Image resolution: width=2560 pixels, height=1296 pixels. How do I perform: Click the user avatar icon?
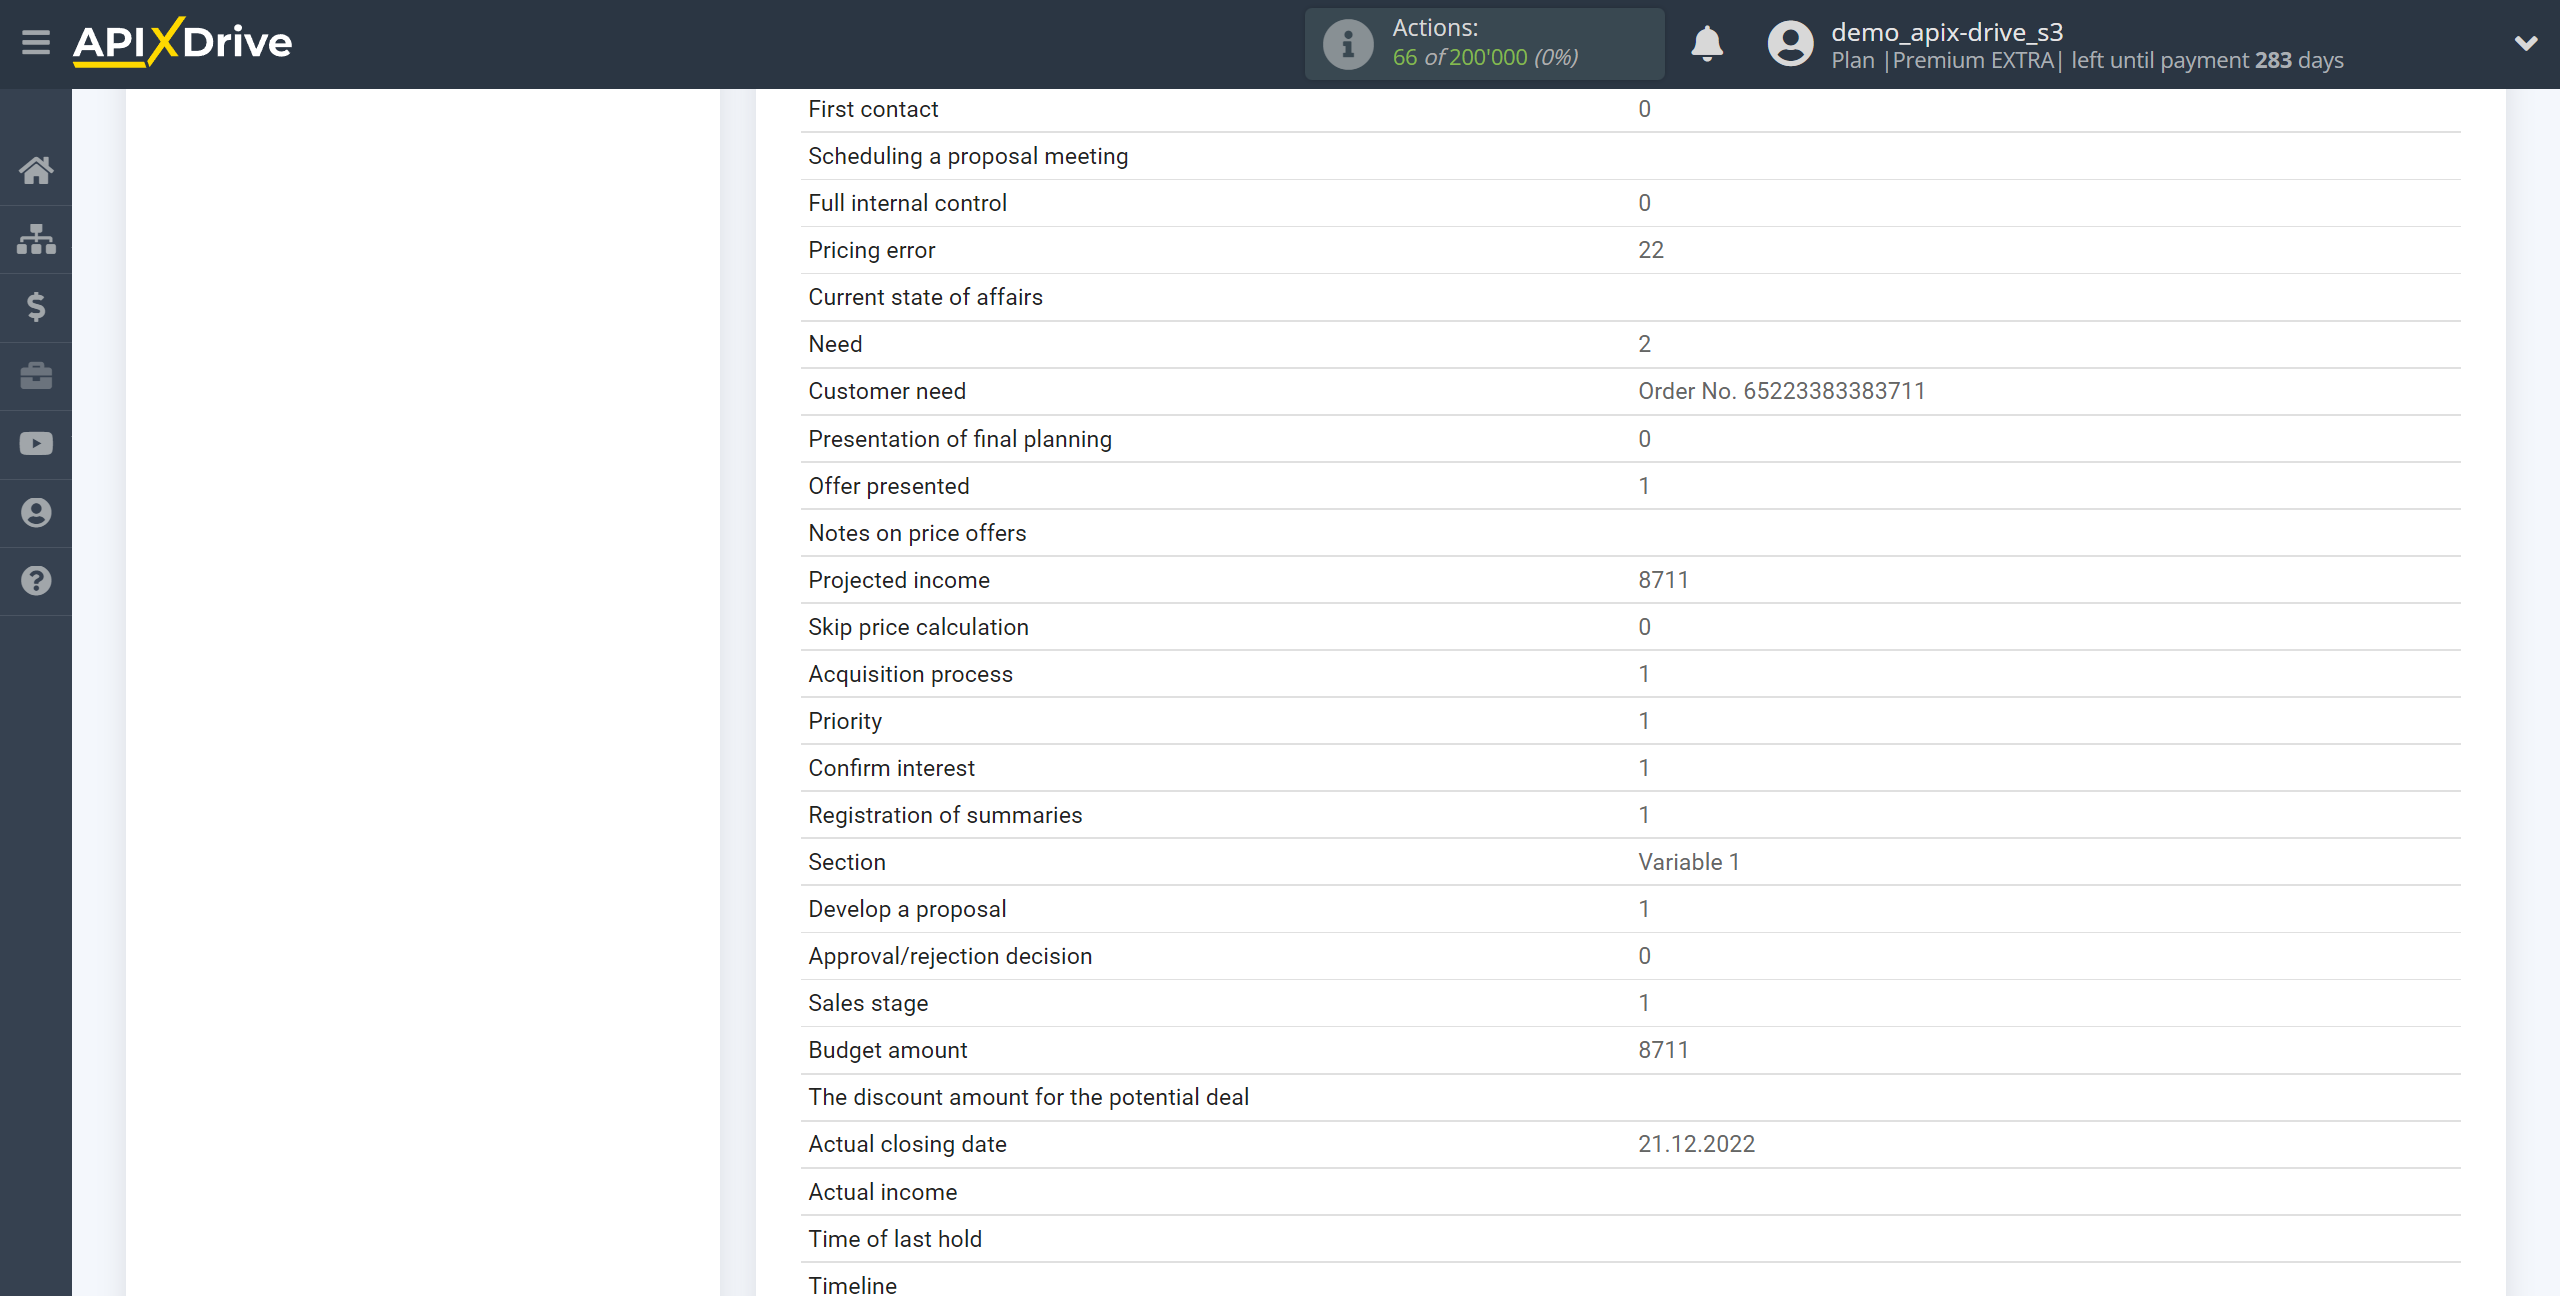coord(1790,44)
